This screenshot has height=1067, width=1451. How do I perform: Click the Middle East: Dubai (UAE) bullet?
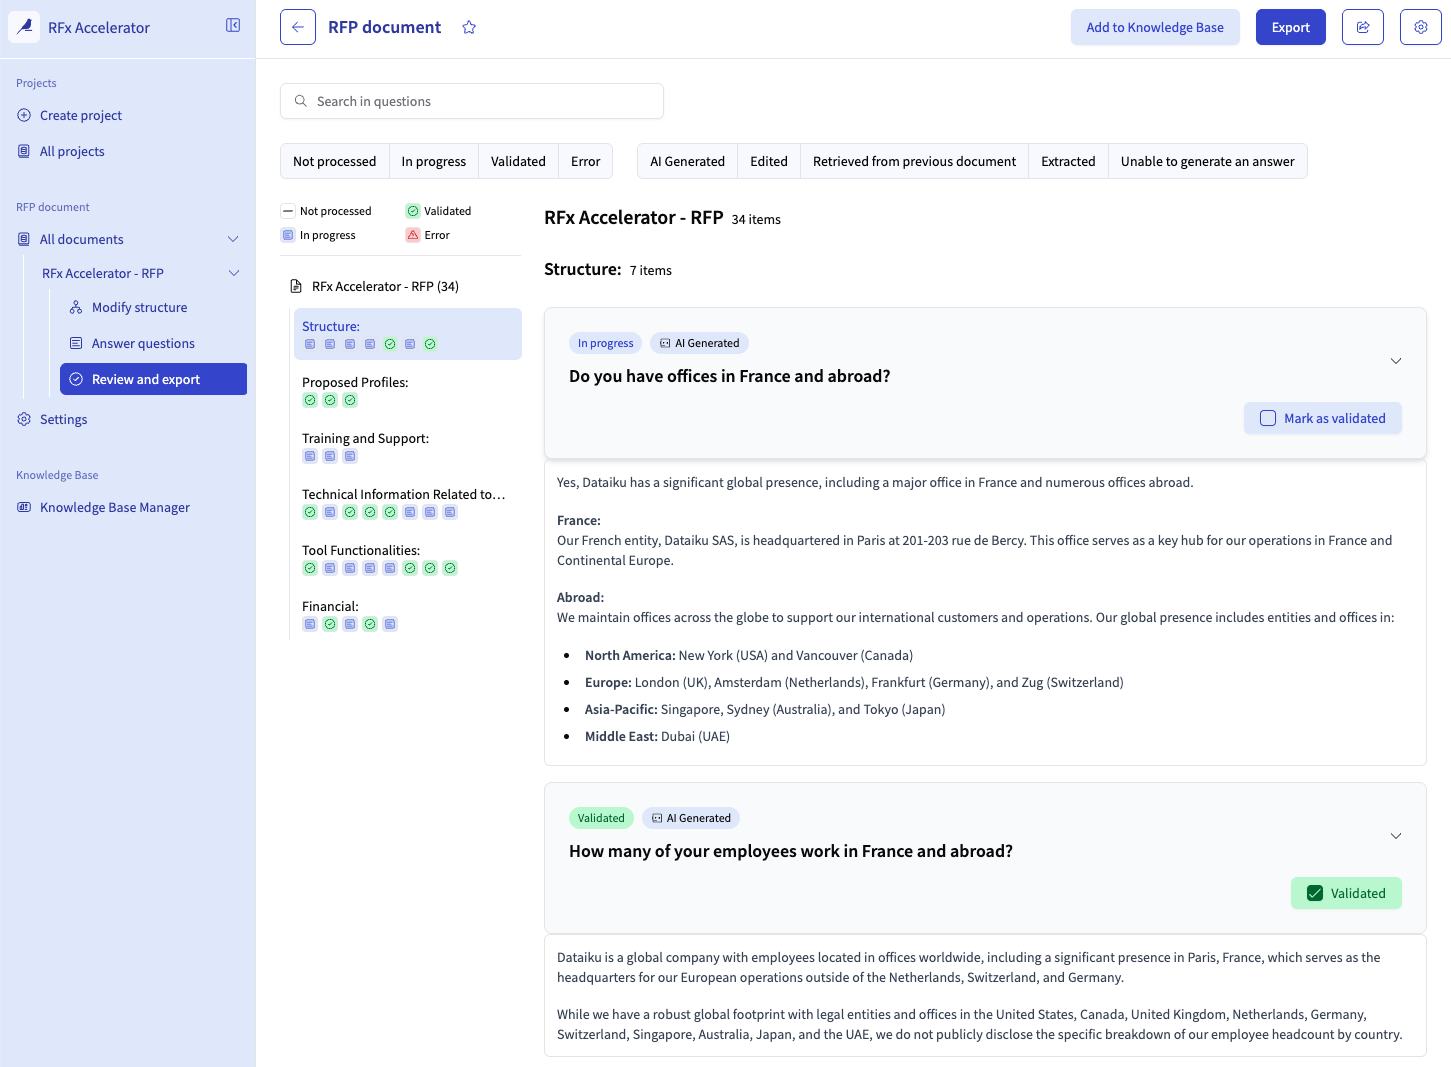(x=657, y=736)
